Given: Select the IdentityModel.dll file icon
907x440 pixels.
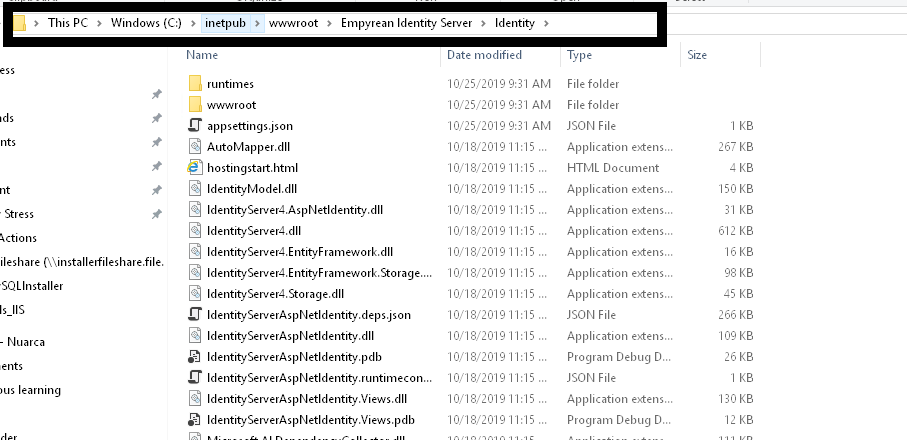Looking at the screenshot, I should click(196, 188).
